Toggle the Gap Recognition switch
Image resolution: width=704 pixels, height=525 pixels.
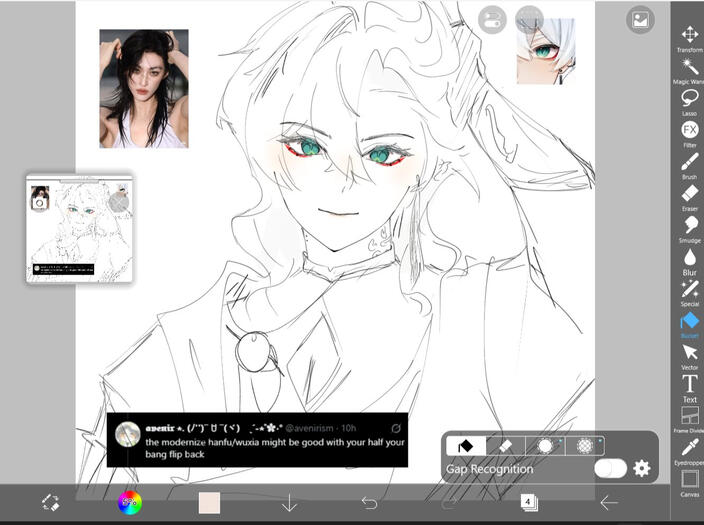[x=611, y=468]
